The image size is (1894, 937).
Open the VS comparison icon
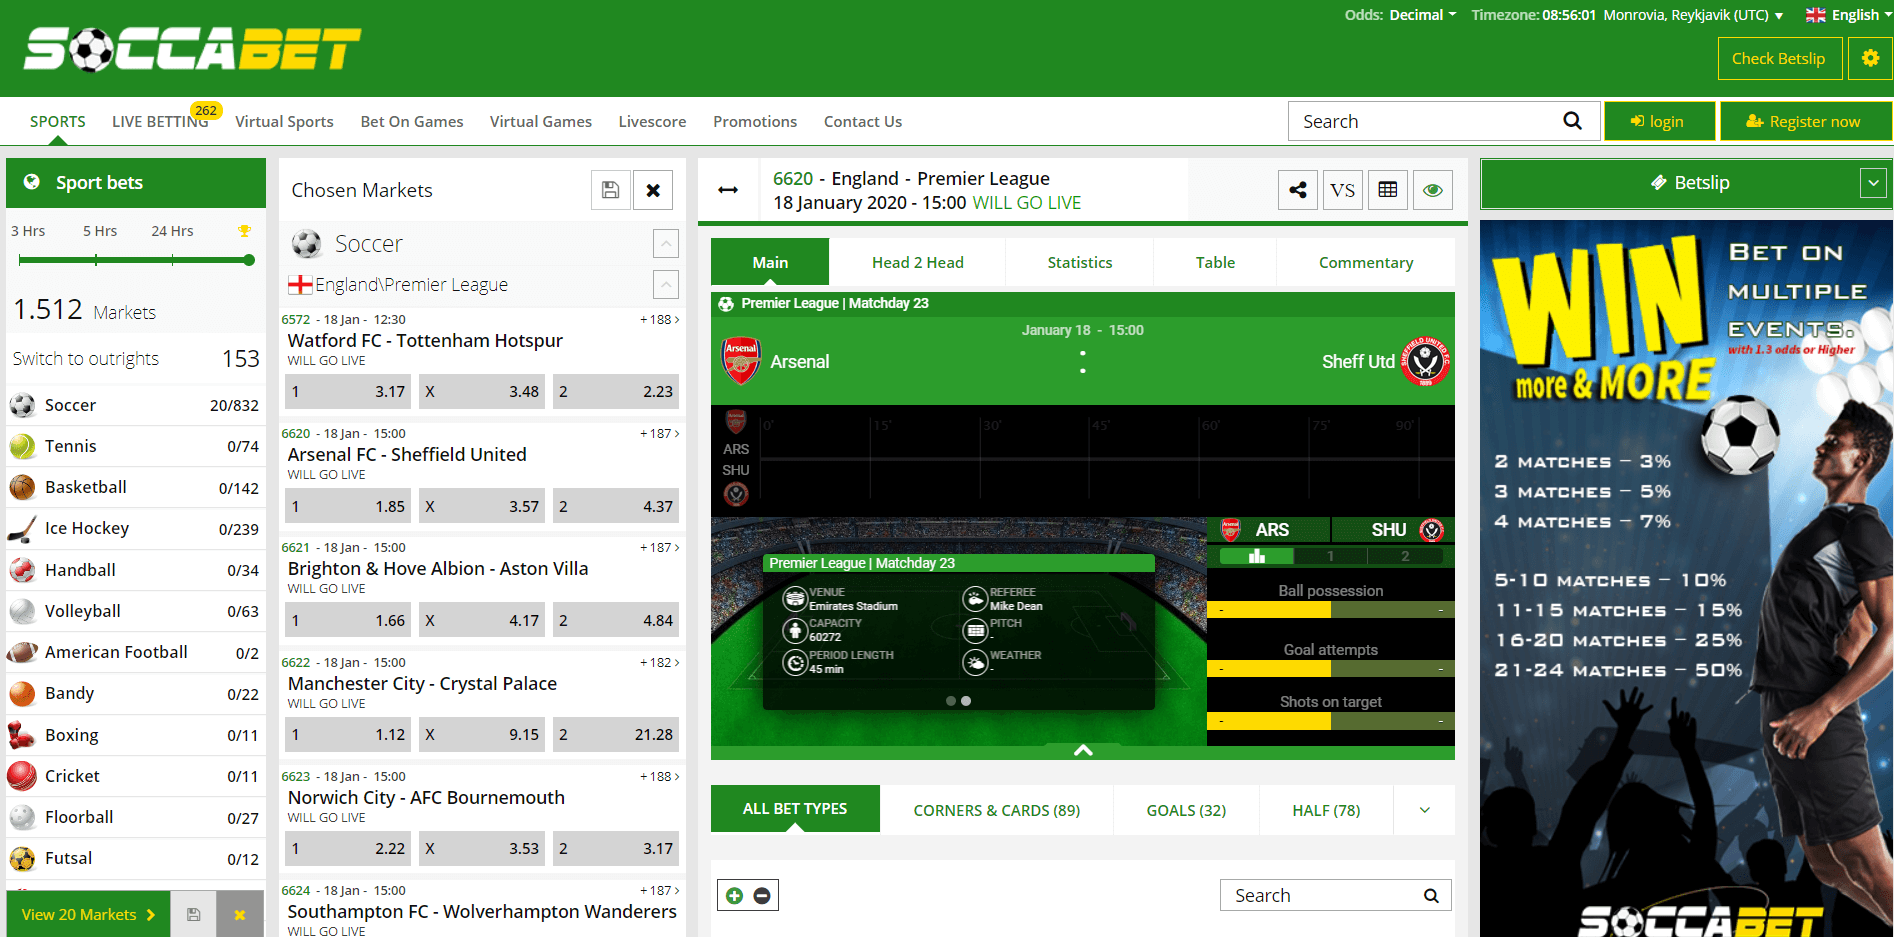[1343, 190]
